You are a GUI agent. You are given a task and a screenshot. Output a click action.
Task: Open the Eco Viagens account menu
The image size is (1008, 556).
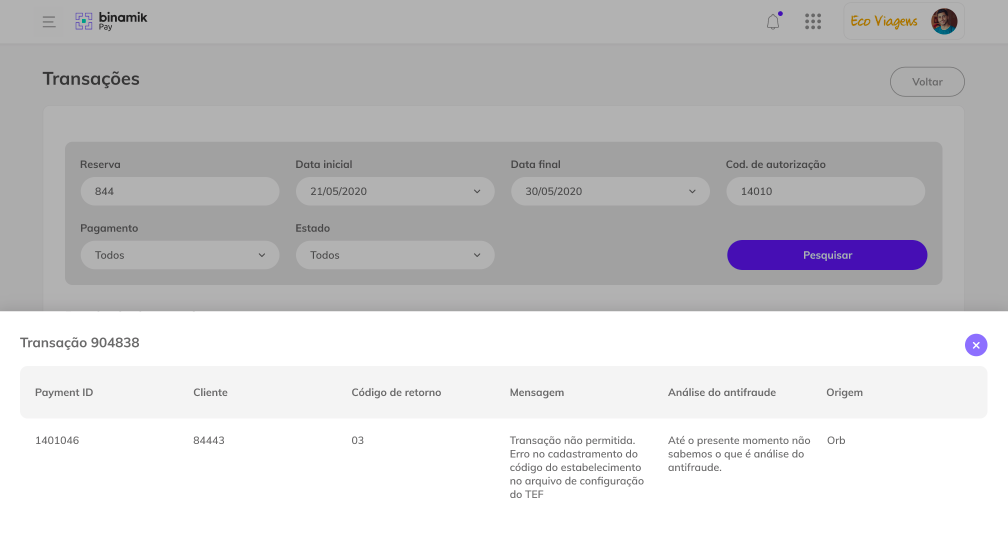click(x=904, y=21)
